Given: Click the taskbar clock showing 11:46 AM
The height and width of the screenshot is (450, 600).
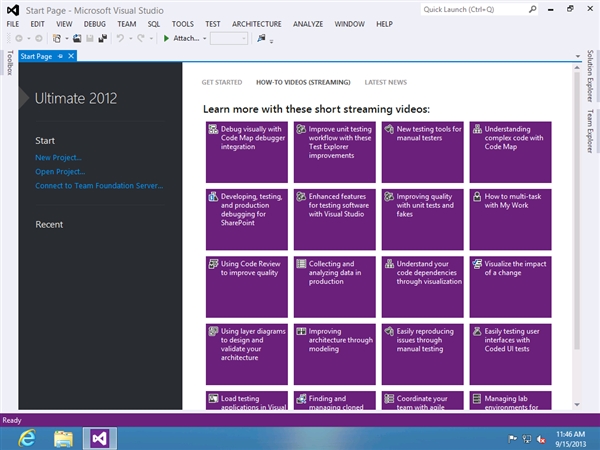Looking at the screenshot, I should point(571,439).
